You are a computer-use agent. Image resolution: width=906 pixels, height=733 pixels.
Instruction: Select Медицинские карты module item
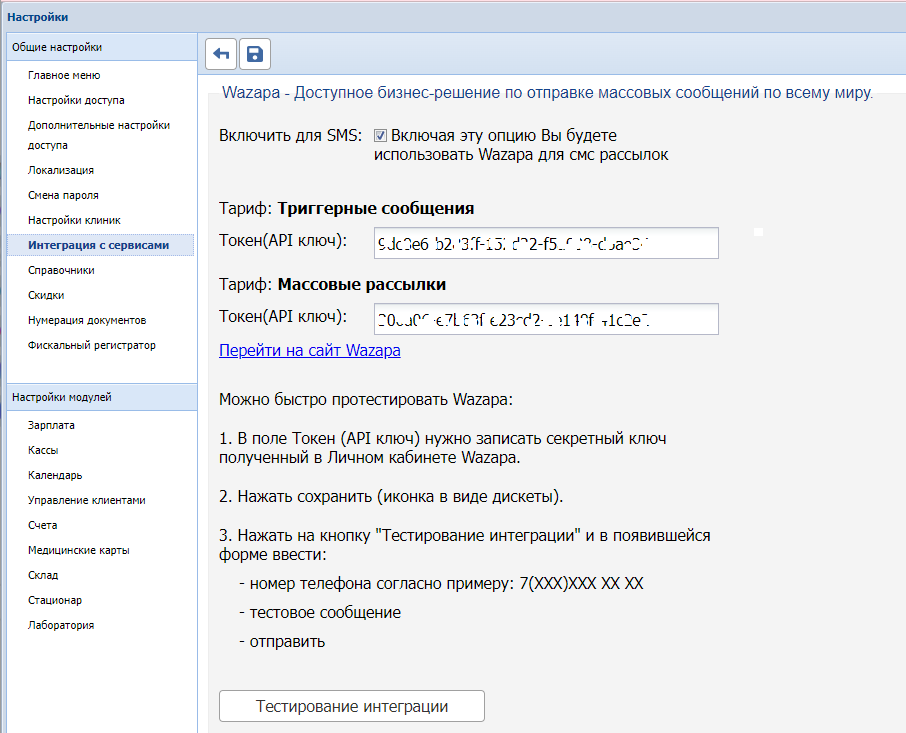[x=78, y=550]
